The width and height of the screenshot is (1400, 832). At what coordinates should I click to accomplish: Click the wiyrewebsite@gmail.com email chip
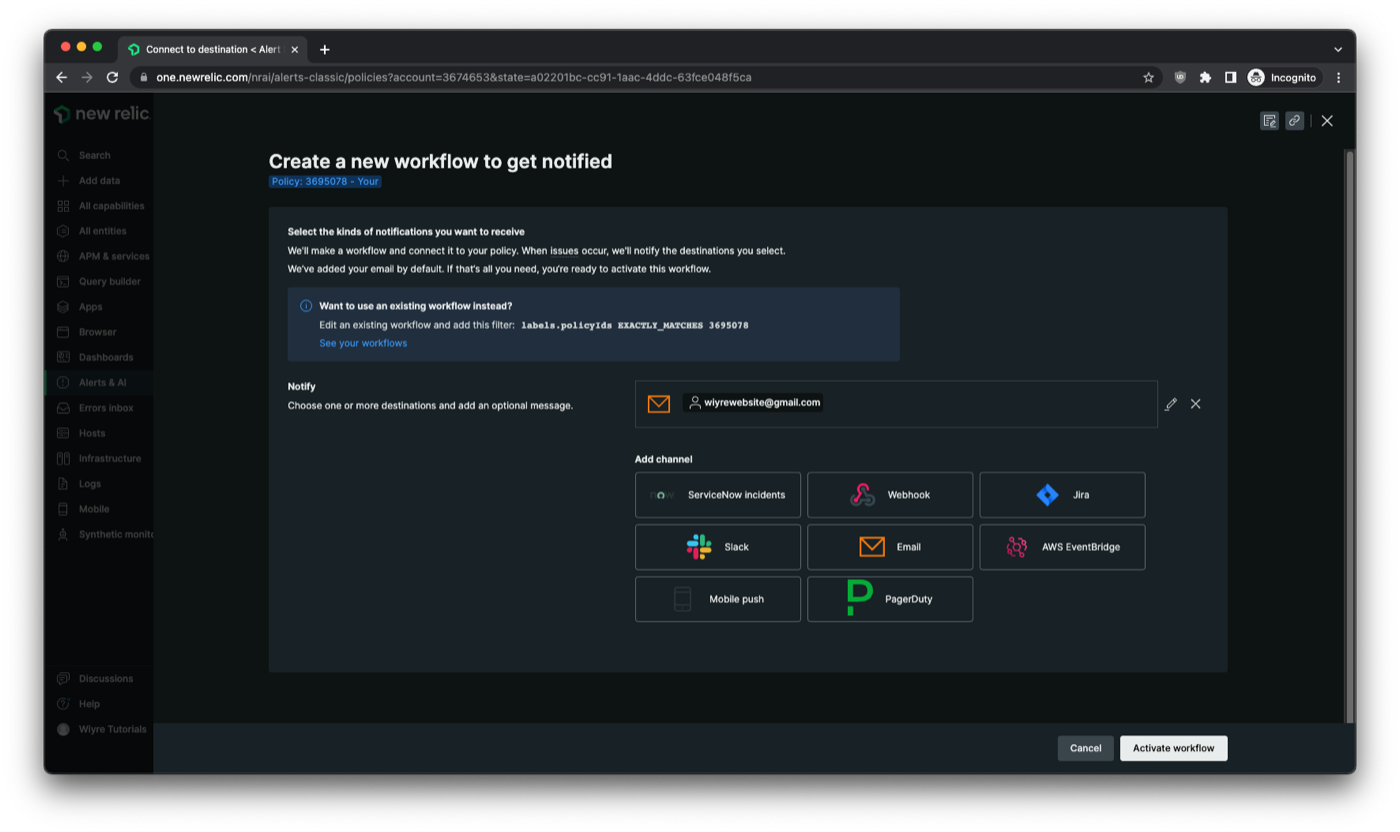click(x=753, y=403)
